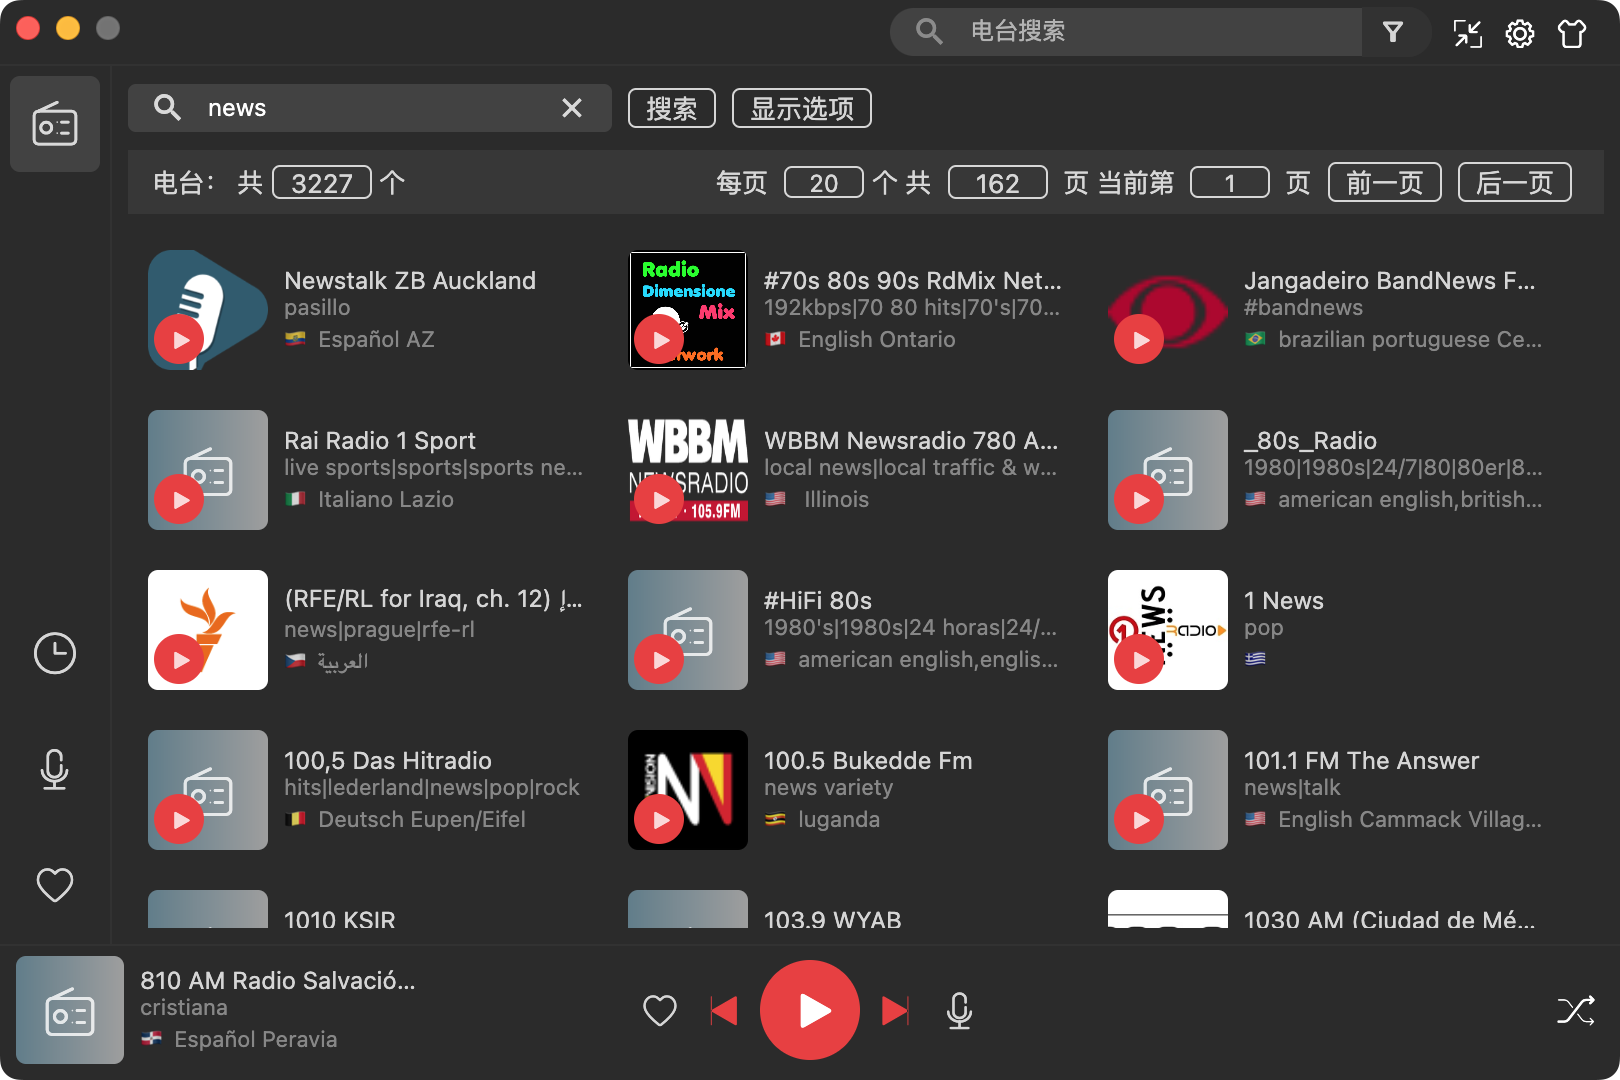
Task: Click the Español Peravia label in player
Action: pos(256,1039)
